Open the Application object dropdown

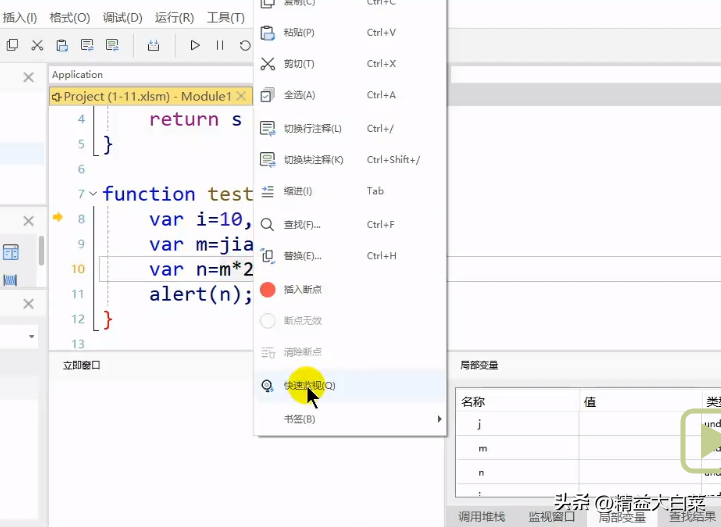[x=151, y=74]
